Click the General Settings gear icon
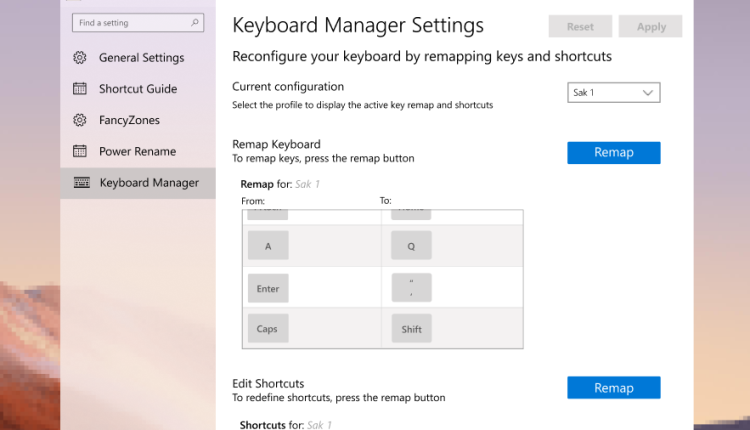 coord(80,58)
